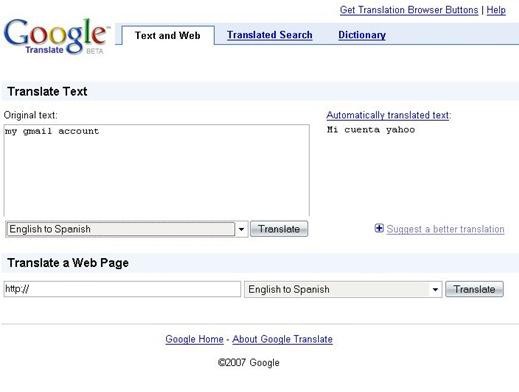Click Suggest a better translation link

coord(445,229)
